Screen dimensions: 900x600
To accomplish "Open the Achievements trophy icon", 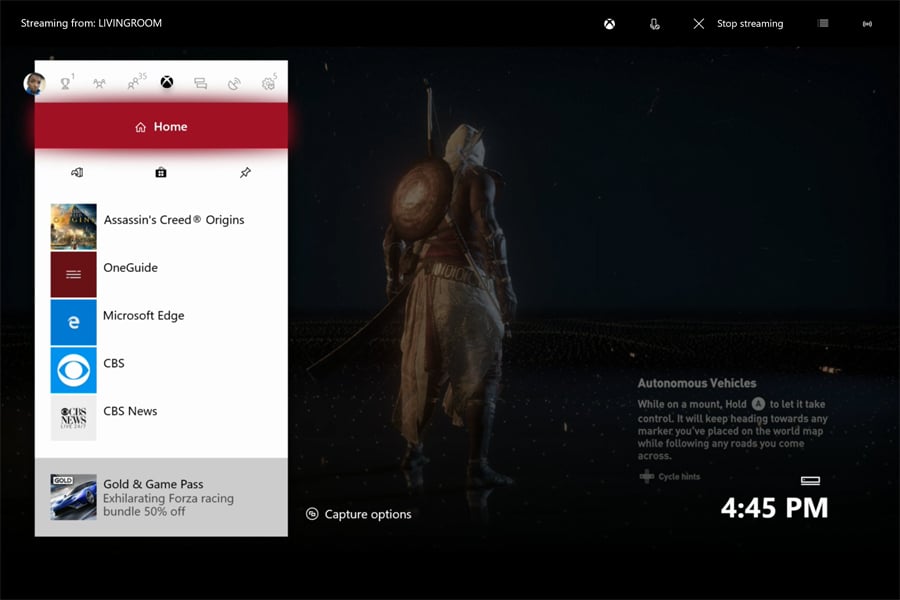I will [x=66, y=83].
